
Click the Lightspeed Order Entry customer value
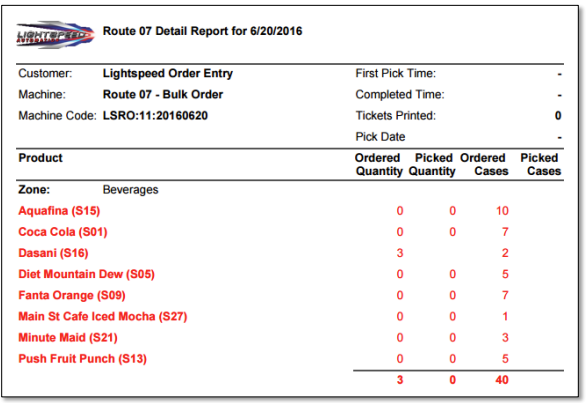coord(168,74)
